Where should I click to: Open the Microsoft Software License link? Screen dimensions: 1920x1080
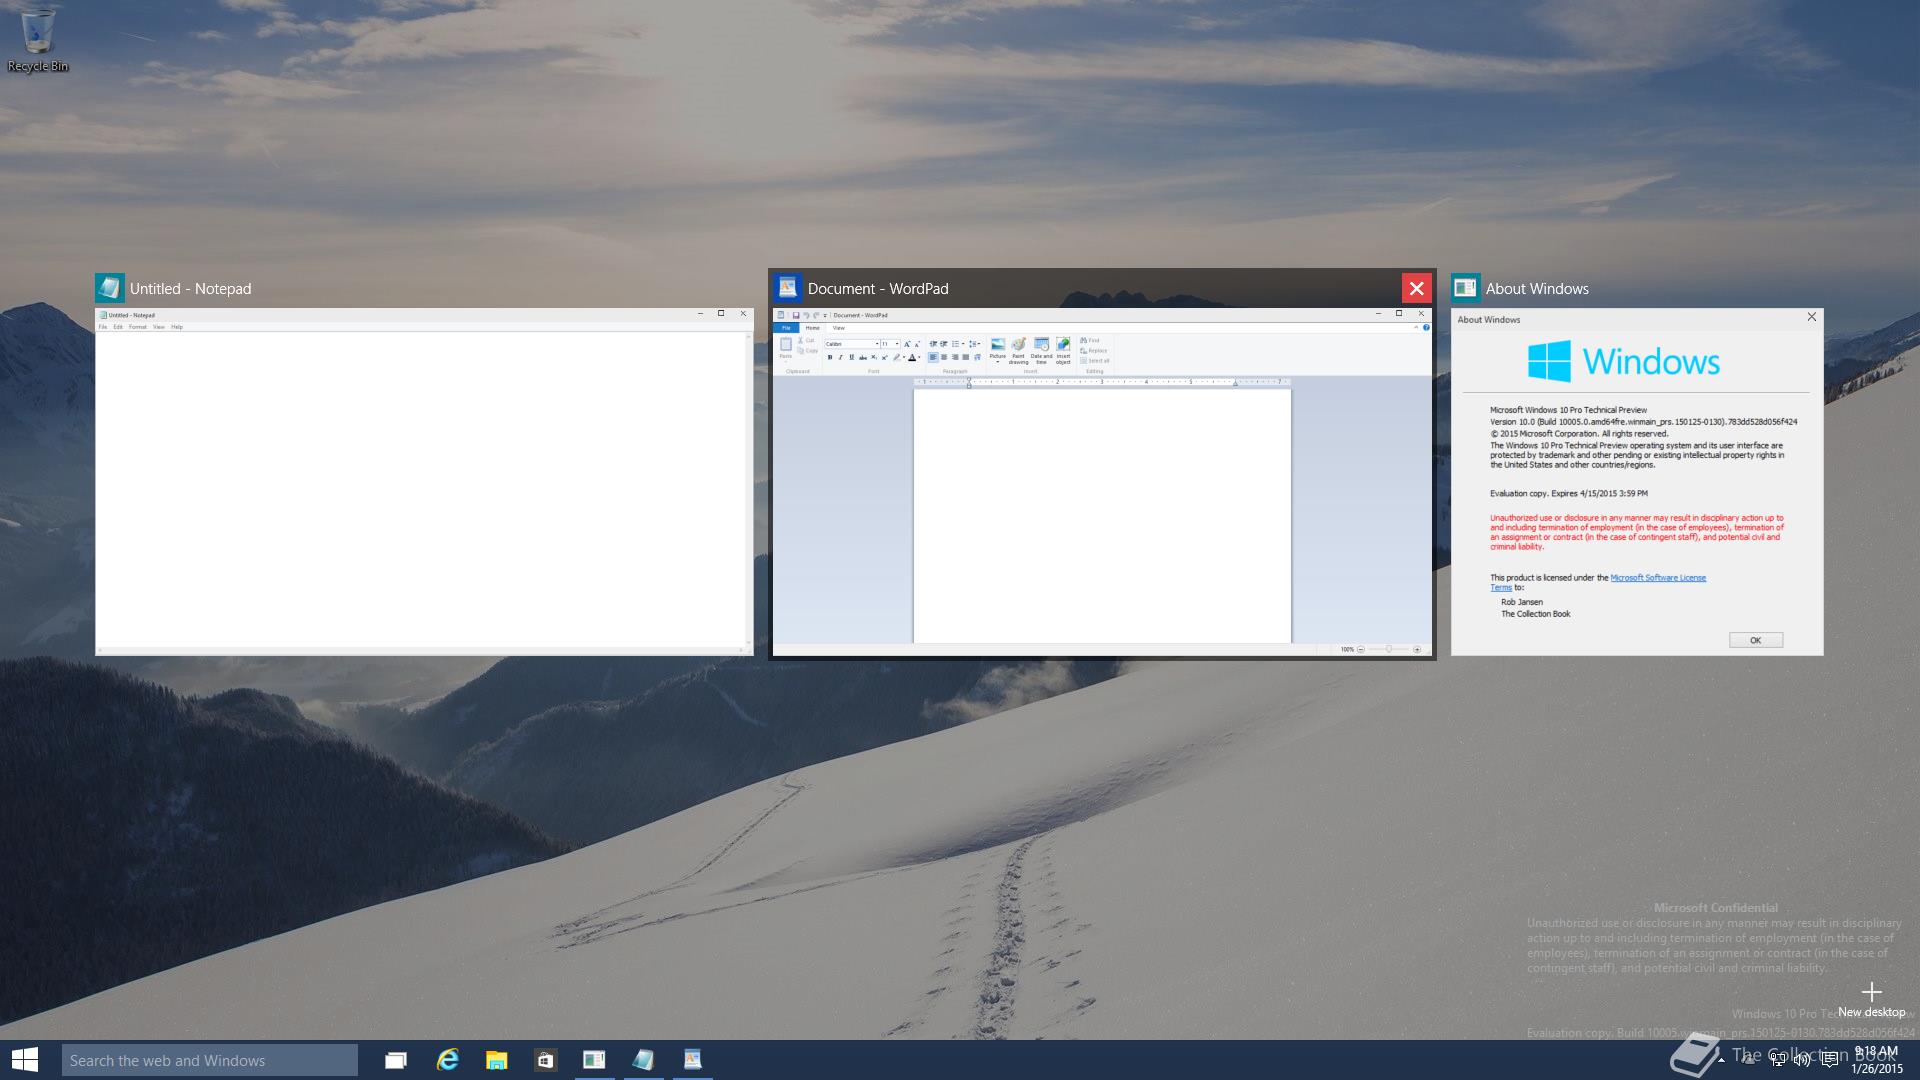point(1658,578)
